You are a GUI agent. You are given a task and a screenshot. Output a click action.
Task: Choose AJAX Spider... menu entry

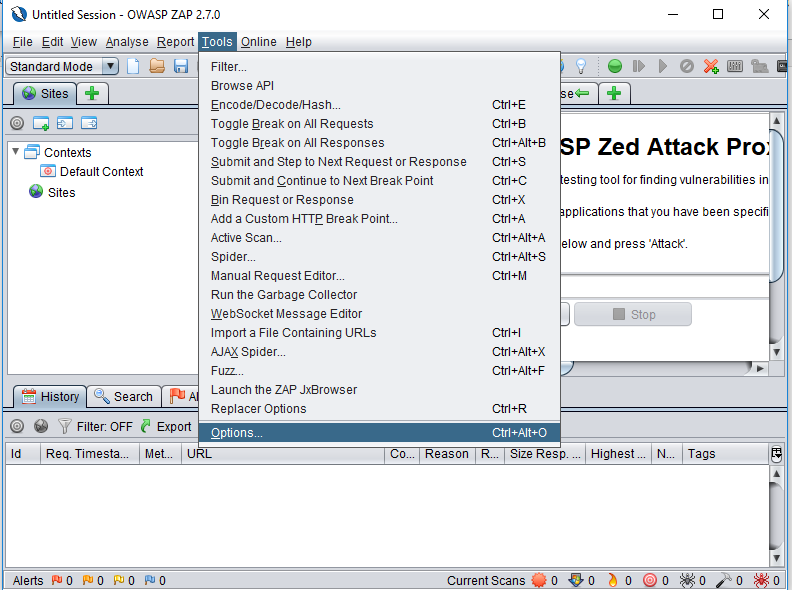click(x=379, y=352)
